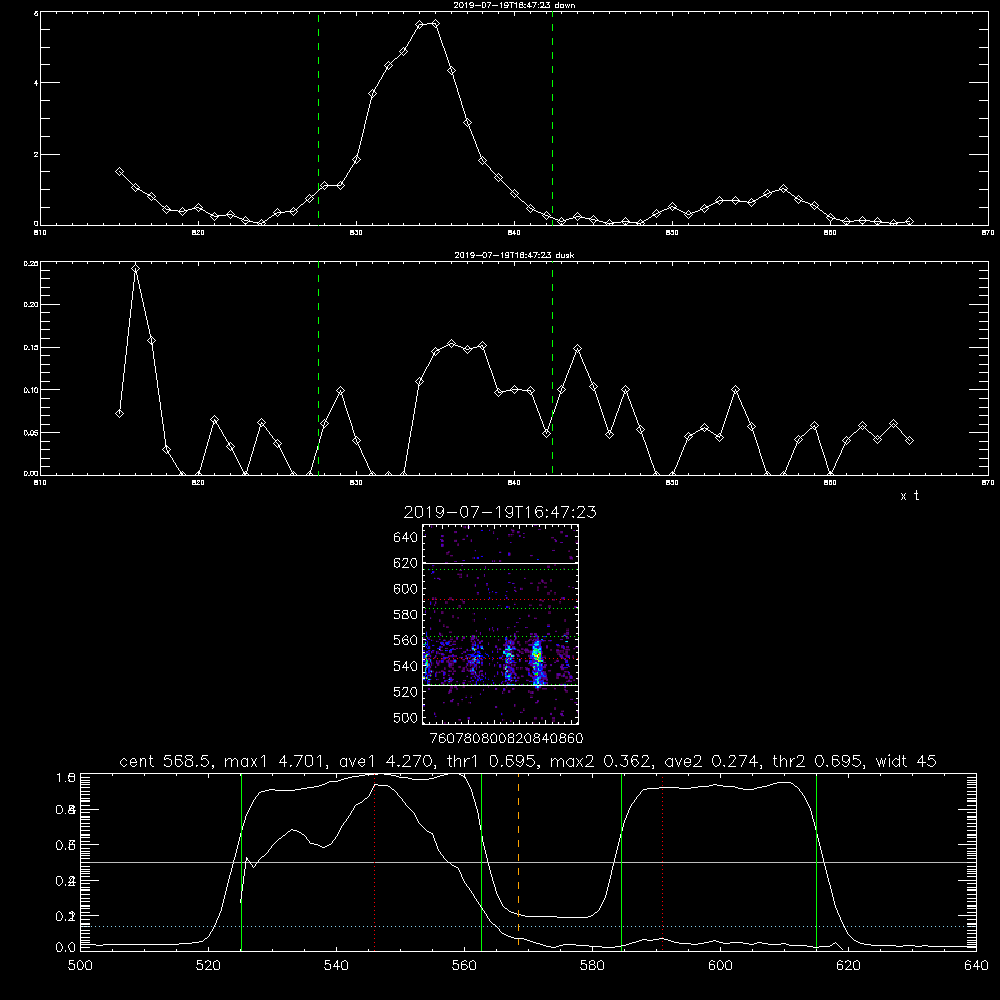
Task: Click the second solid green line near 562
Action: (482, 861)
